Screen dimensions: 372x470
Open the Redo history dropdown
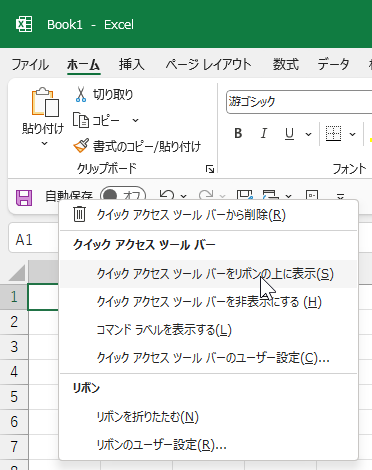click(x=222, y=196)
